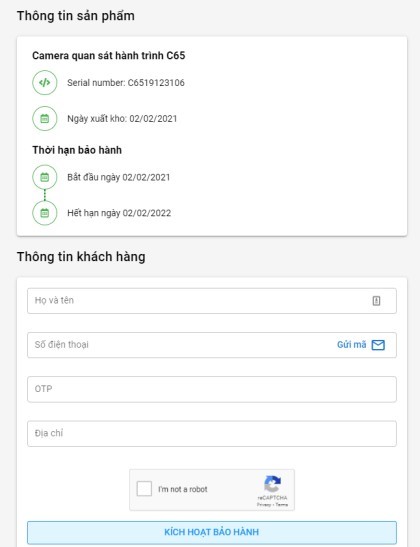Open the reCAPTCHA Terms link
Screen dimensions: 420x547
(282, 504)
